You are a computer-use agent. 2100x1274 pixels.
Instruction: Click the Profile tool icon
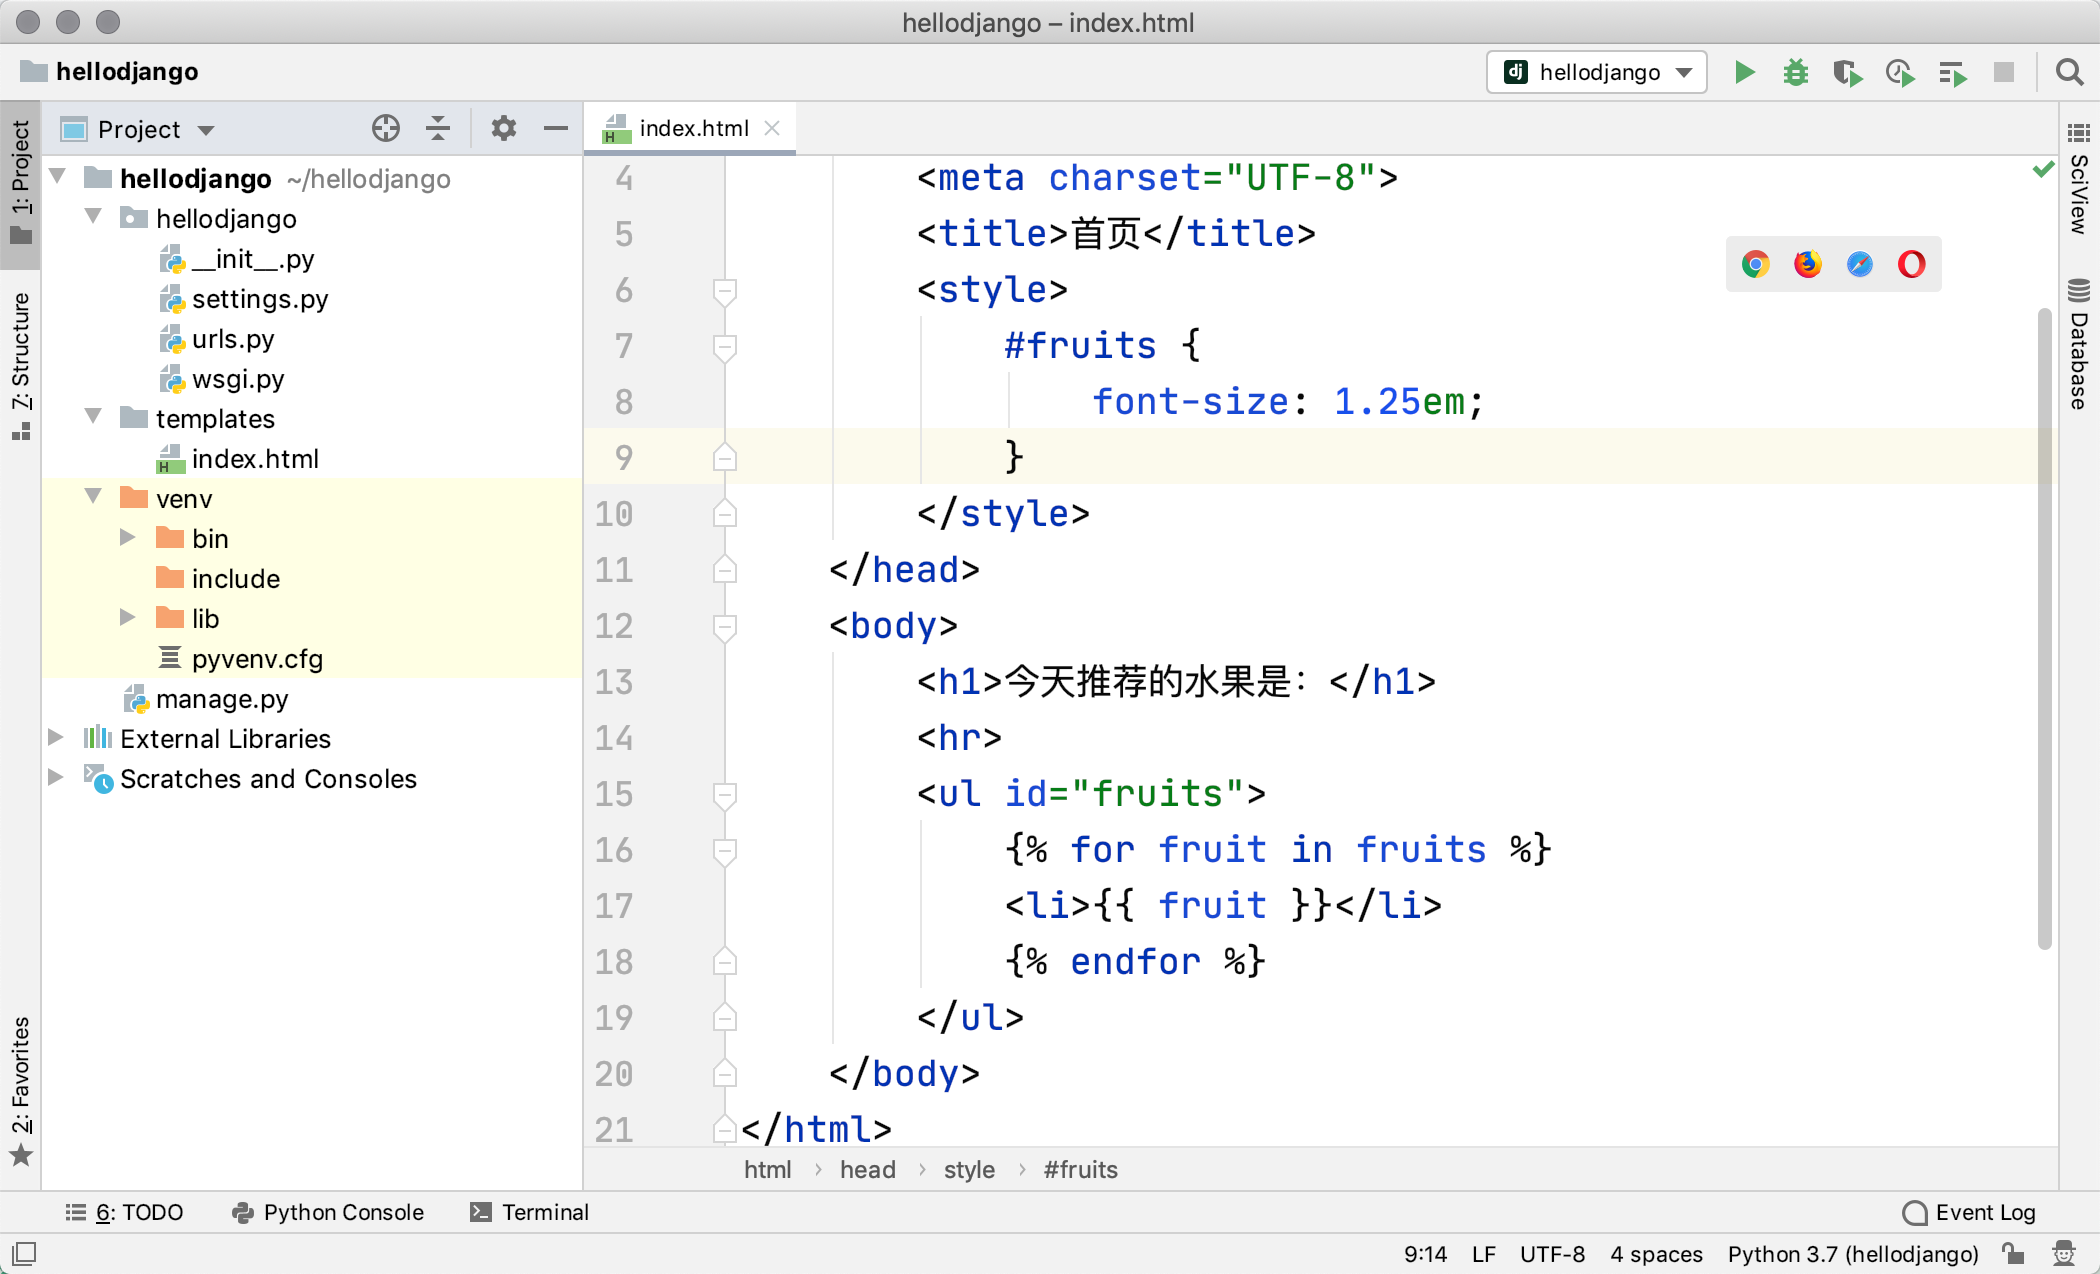(1899, 71)
